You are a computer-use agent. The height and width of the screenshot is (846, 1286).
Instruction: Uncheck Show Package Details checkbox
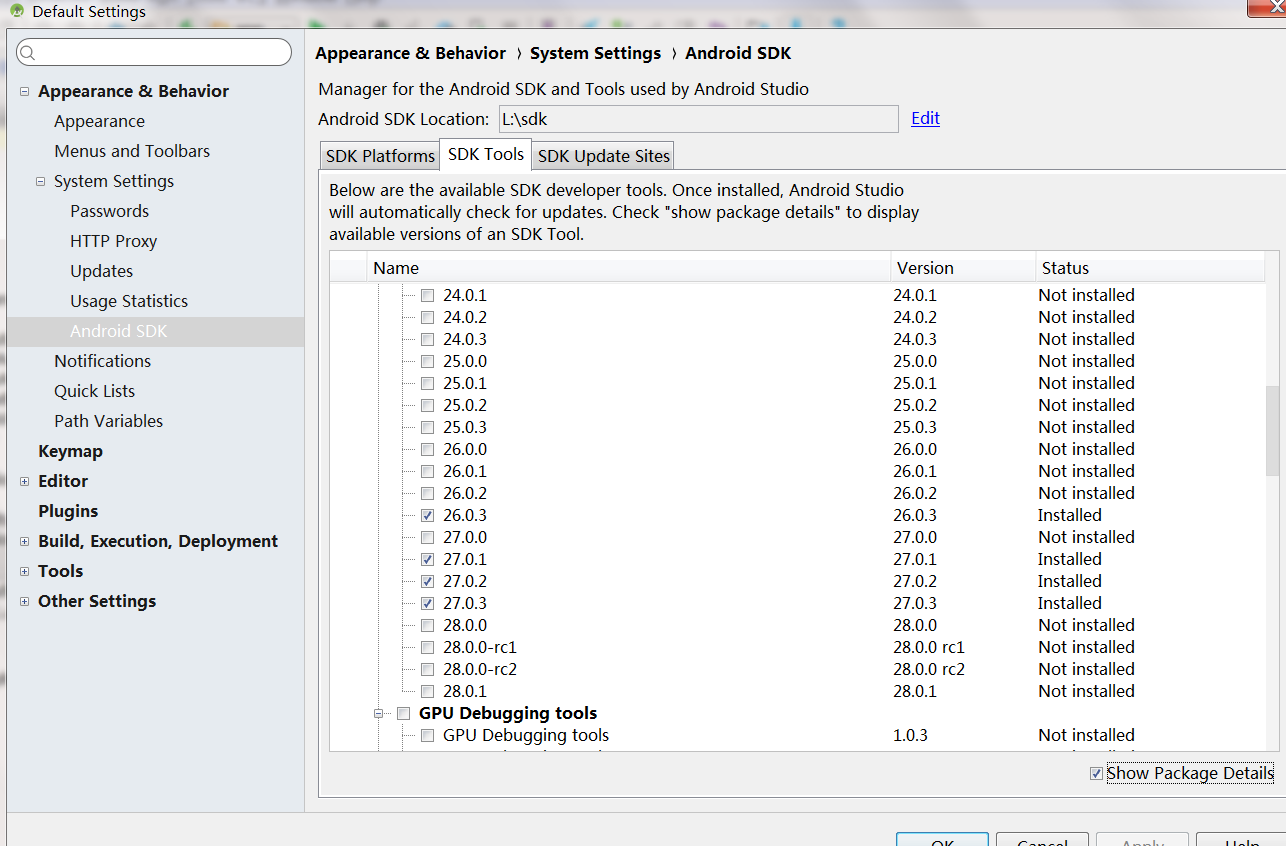[1097, 773]
